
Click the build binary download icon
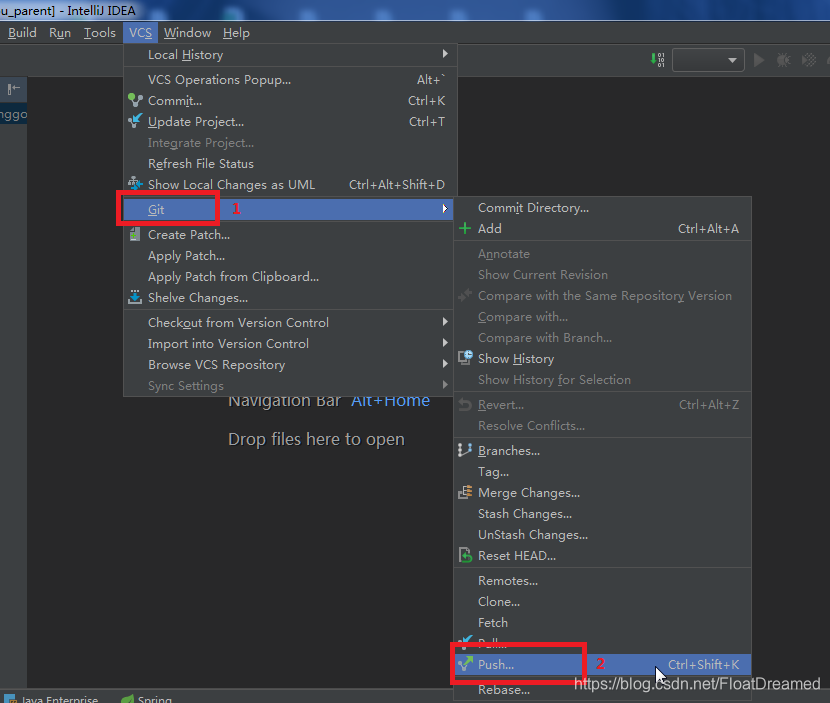tap(657, 60)
